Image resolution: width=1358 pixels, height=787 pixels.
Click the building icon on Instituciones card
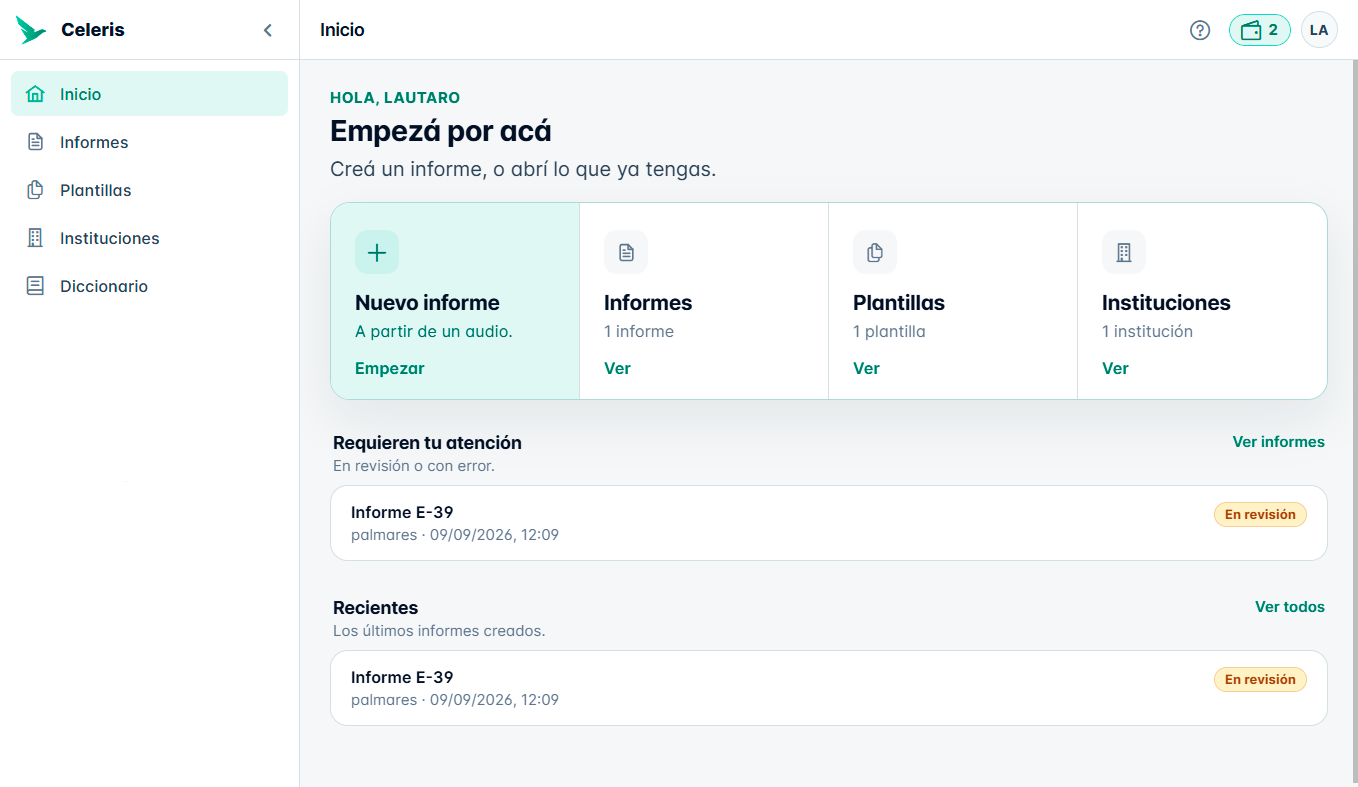click(1124, 252)
